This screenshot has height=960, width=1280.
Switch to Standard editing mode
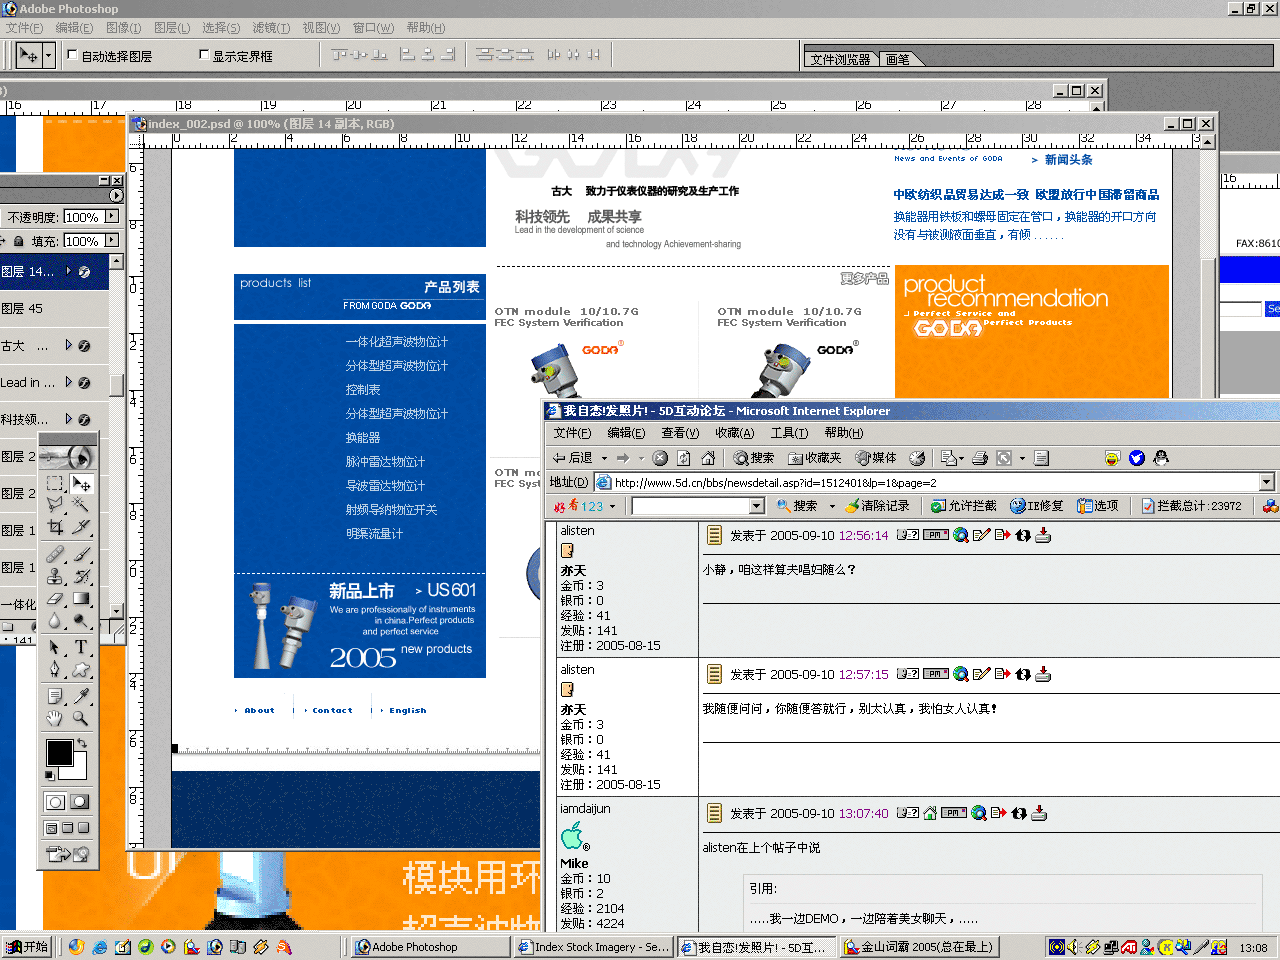point(56,802)
